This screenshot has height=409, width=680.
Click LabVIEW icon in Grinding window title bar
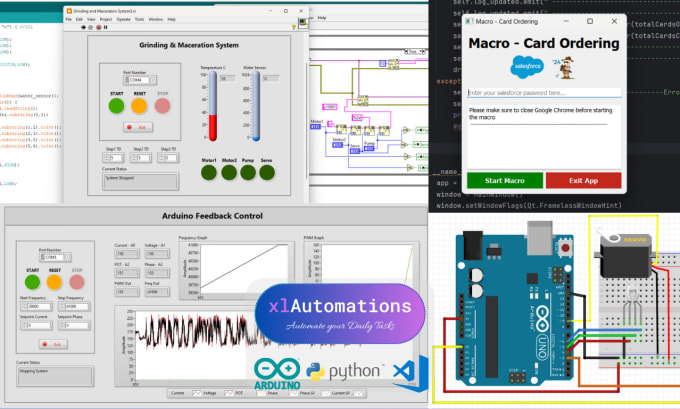69,11
